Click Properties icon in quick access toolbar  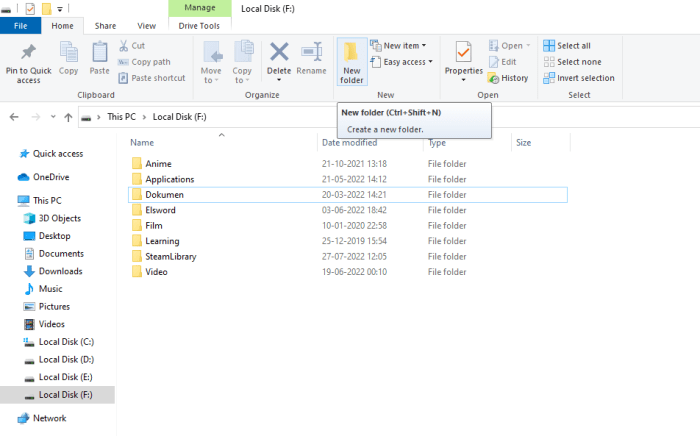[x=30, y=8]
